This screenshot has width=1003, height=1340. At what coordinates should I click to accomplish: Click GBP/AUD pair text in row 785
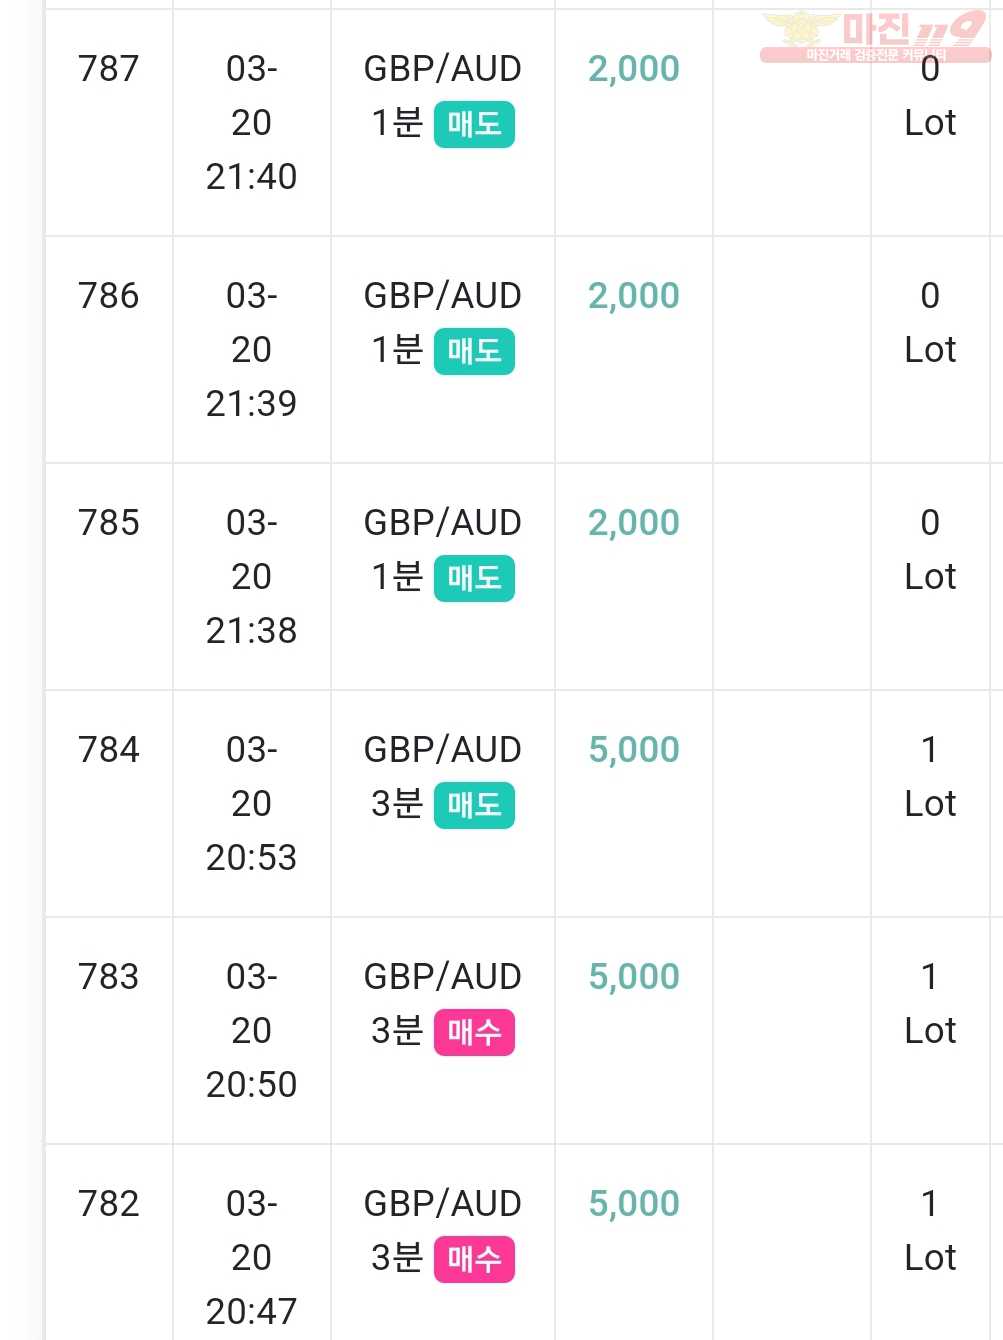[443, 523]
